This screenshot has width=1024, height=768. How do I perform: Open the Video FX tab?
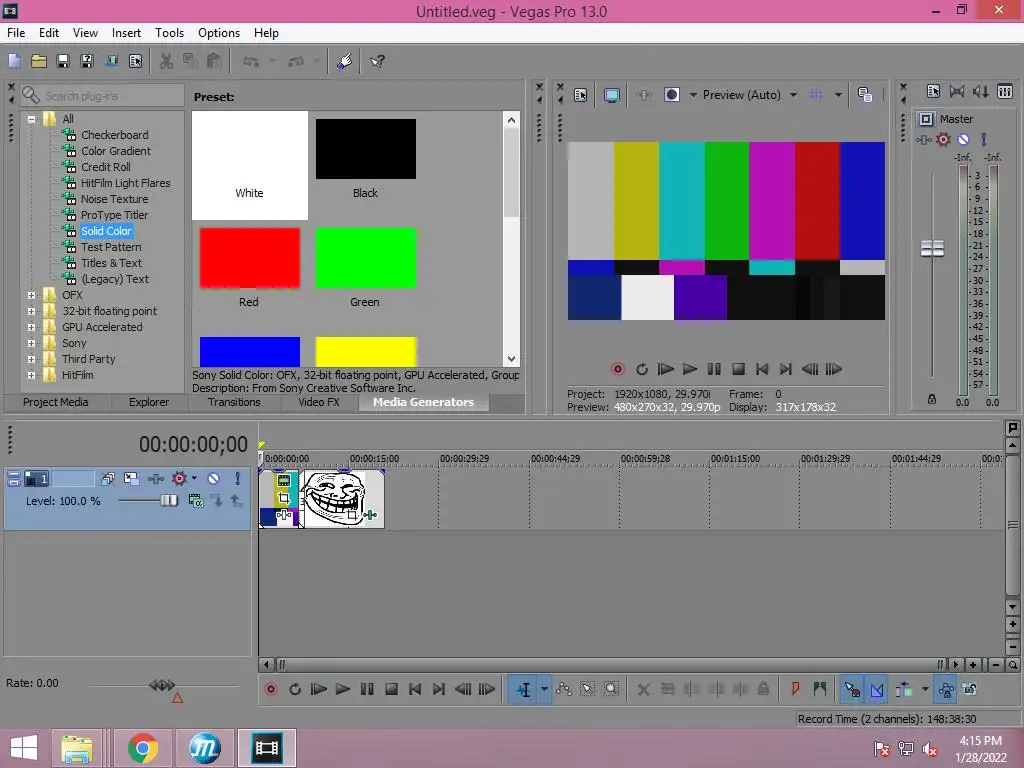319,402
